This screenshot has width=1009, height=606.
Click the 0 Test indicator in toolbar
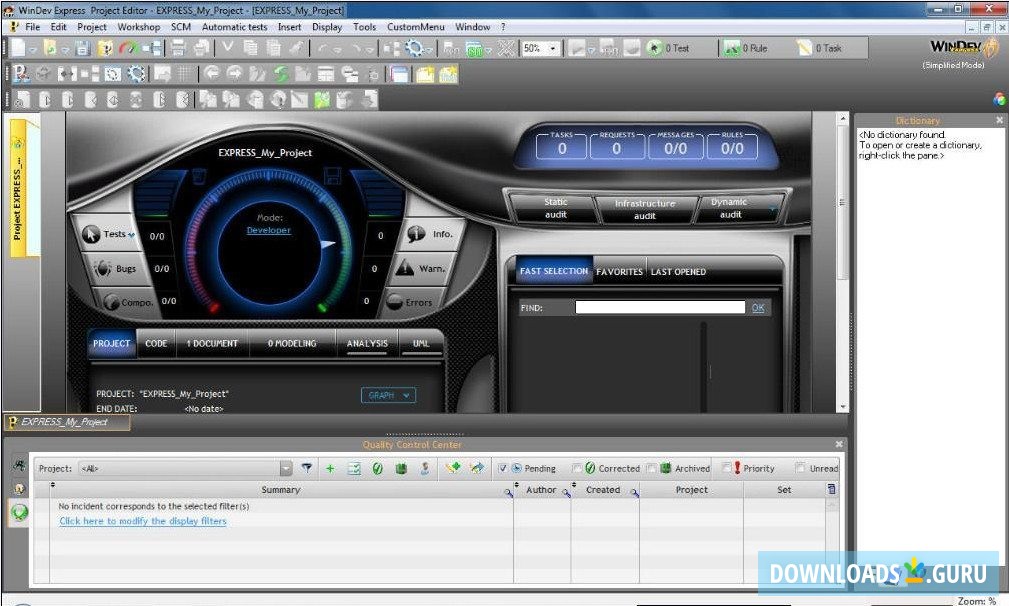click(668, 48)
